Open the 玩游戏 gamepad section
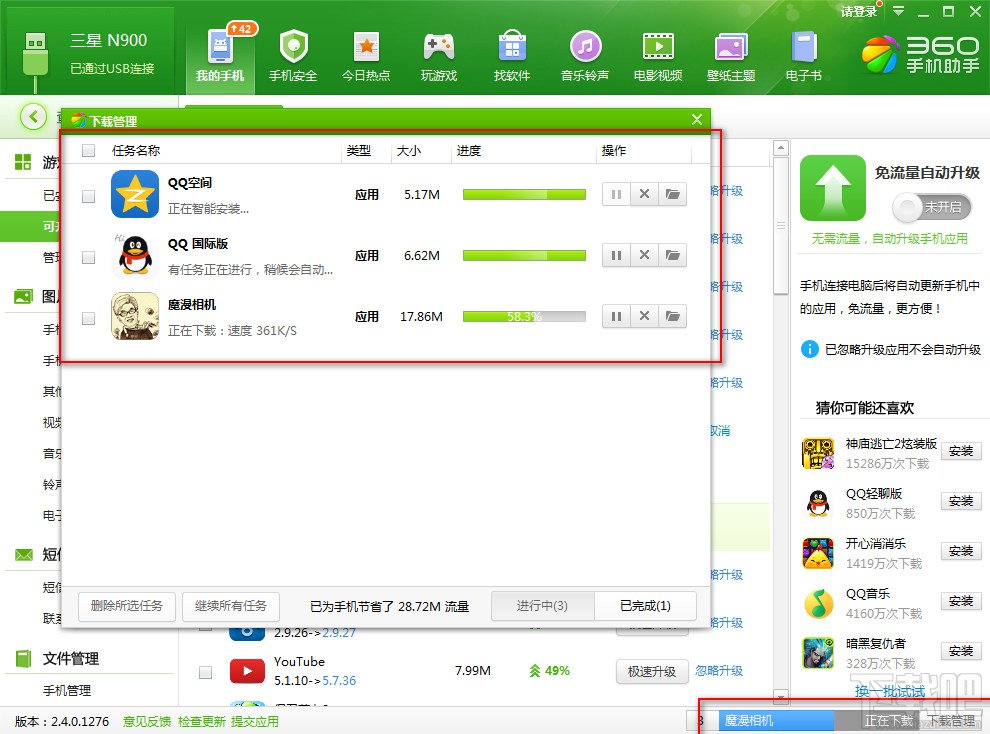This screenshot has height=734, width=990. (439, 56)
